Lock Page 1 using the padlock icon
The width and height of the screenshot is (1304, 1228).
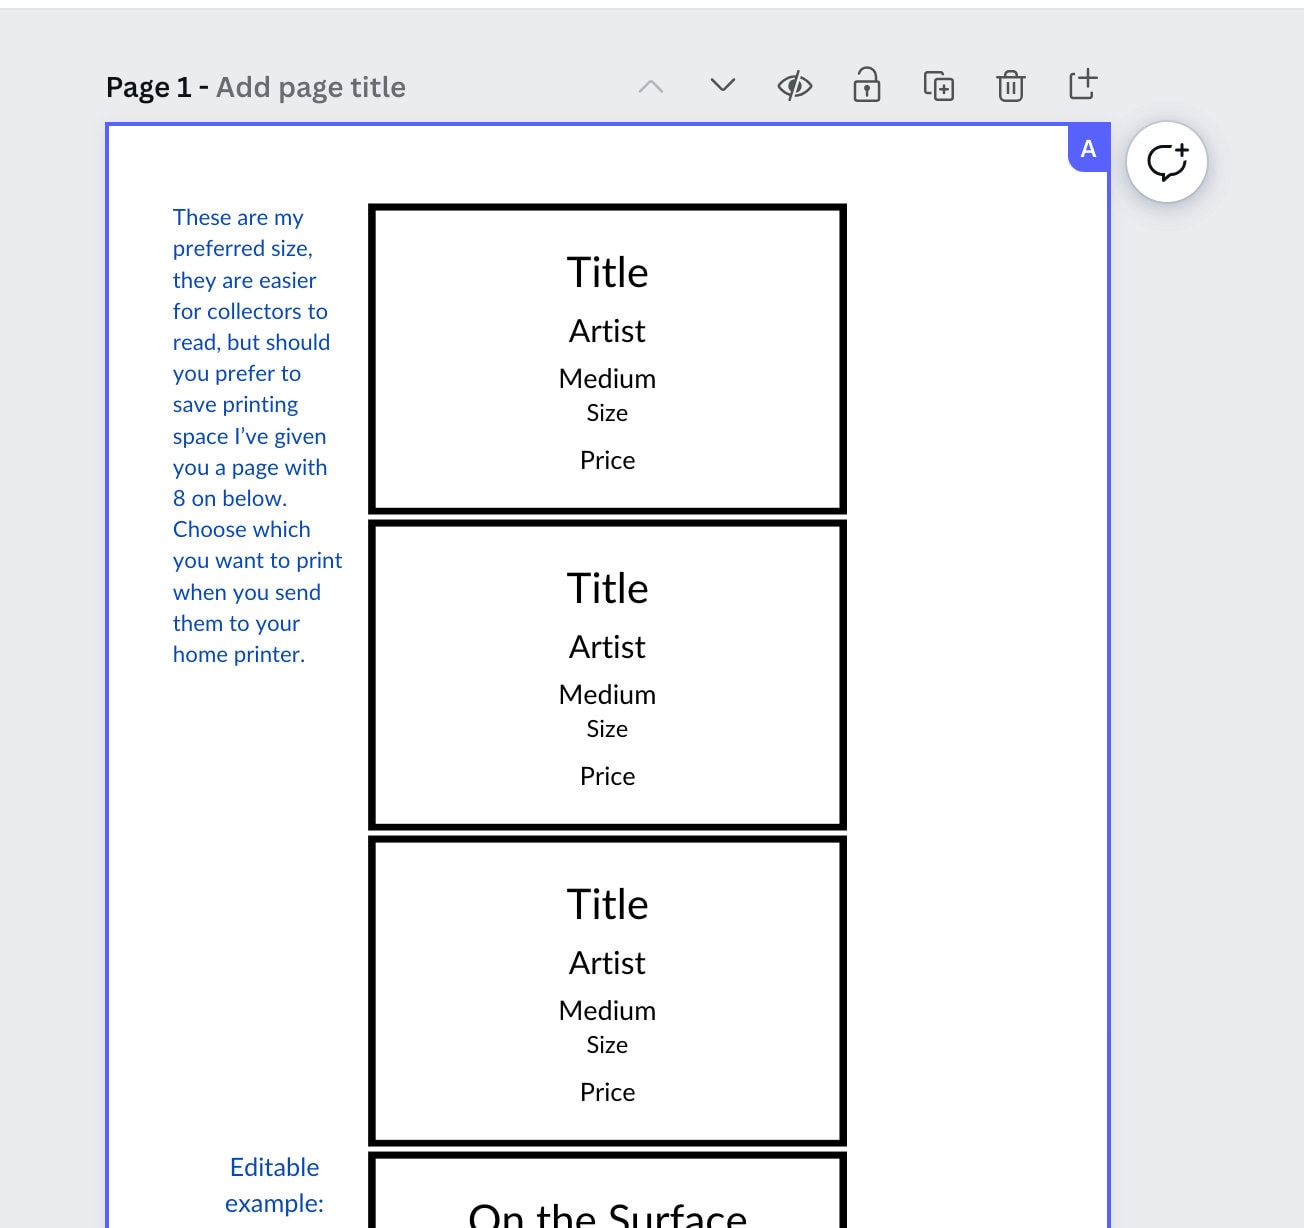point(866,86)
